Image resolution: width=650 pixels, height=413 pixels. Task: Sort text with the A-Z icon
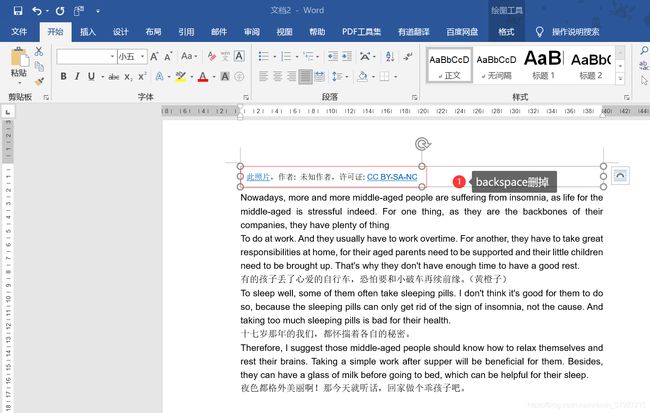point(390,56)
